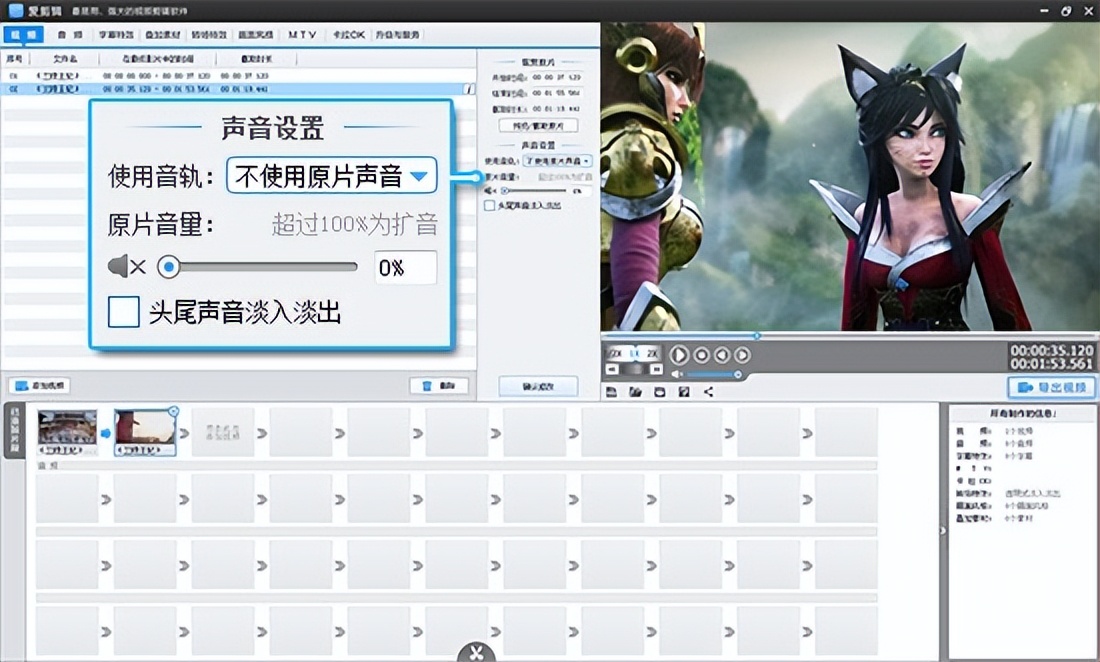Click the open project folder icon

636,392
